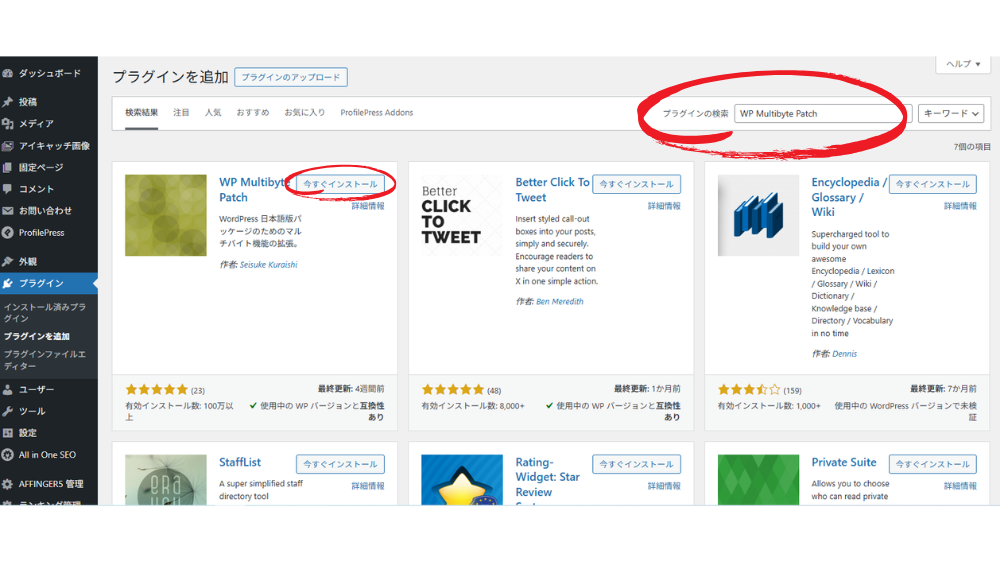
Task: Open 詳細情報 for Encyclopedia Glossary Wiki
Action: (960, 206)
